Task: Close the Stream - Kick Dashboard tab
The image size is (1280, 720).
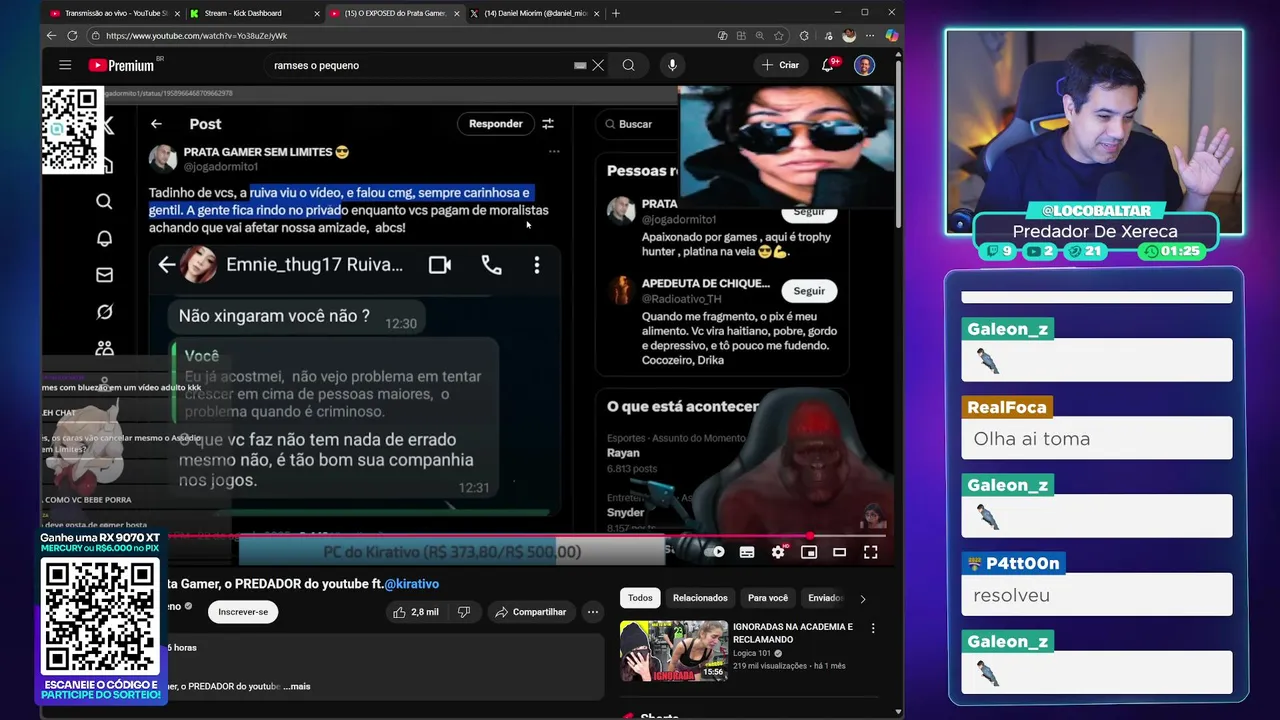Action: (317, 13)
